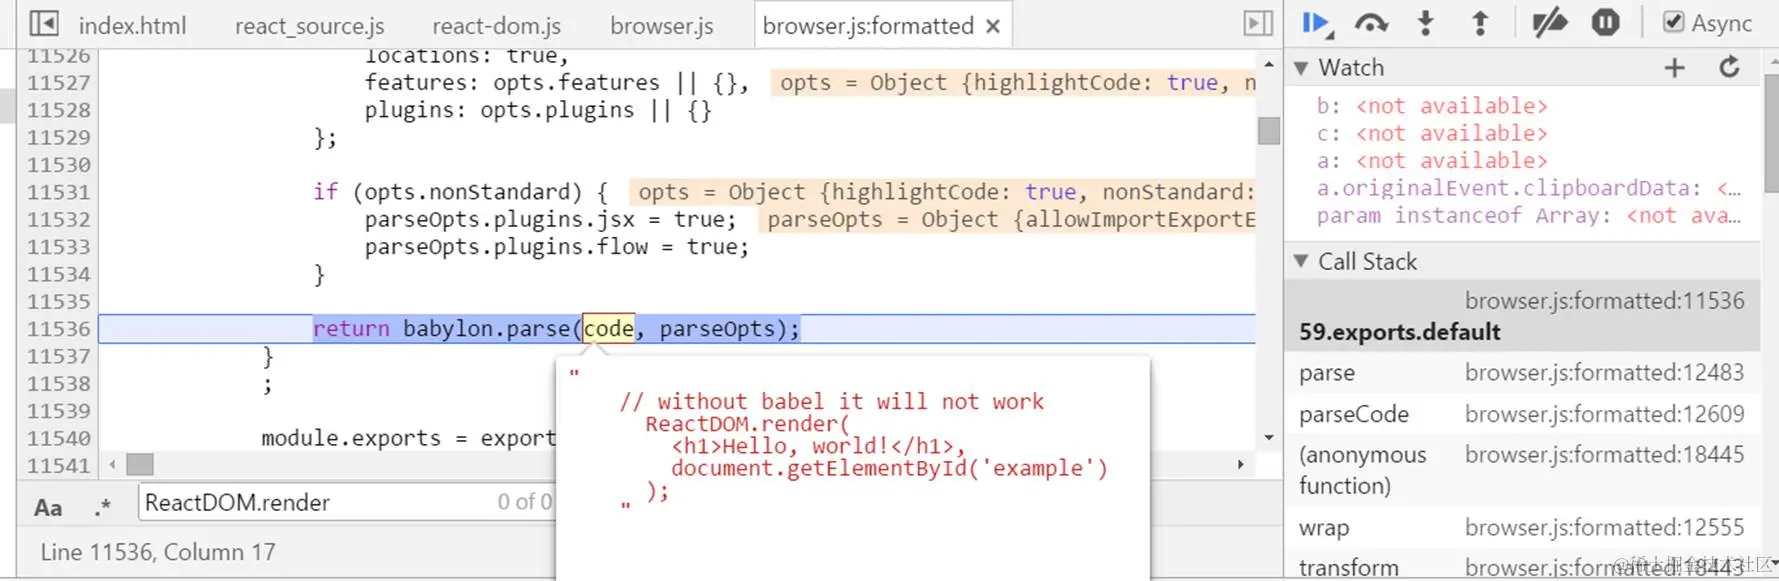Toggle pause on exceptions
This screenshot has width=1779, height=581.
(1605, 23)
